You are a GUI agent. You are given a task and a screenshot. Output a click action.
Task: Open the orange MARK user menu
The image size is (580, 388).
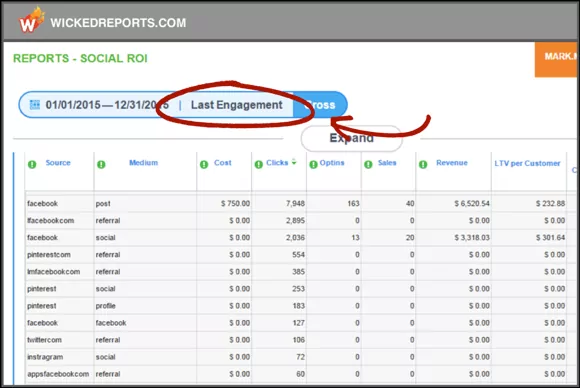(556, 59)
